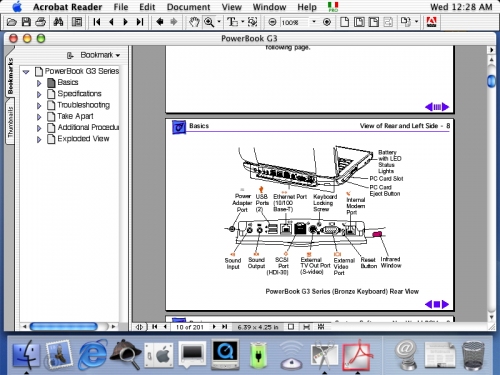The width and height of the screenshot is (500, 375).
Task: Open the Rotate View dropdown arrow
Action: (416, 22)
